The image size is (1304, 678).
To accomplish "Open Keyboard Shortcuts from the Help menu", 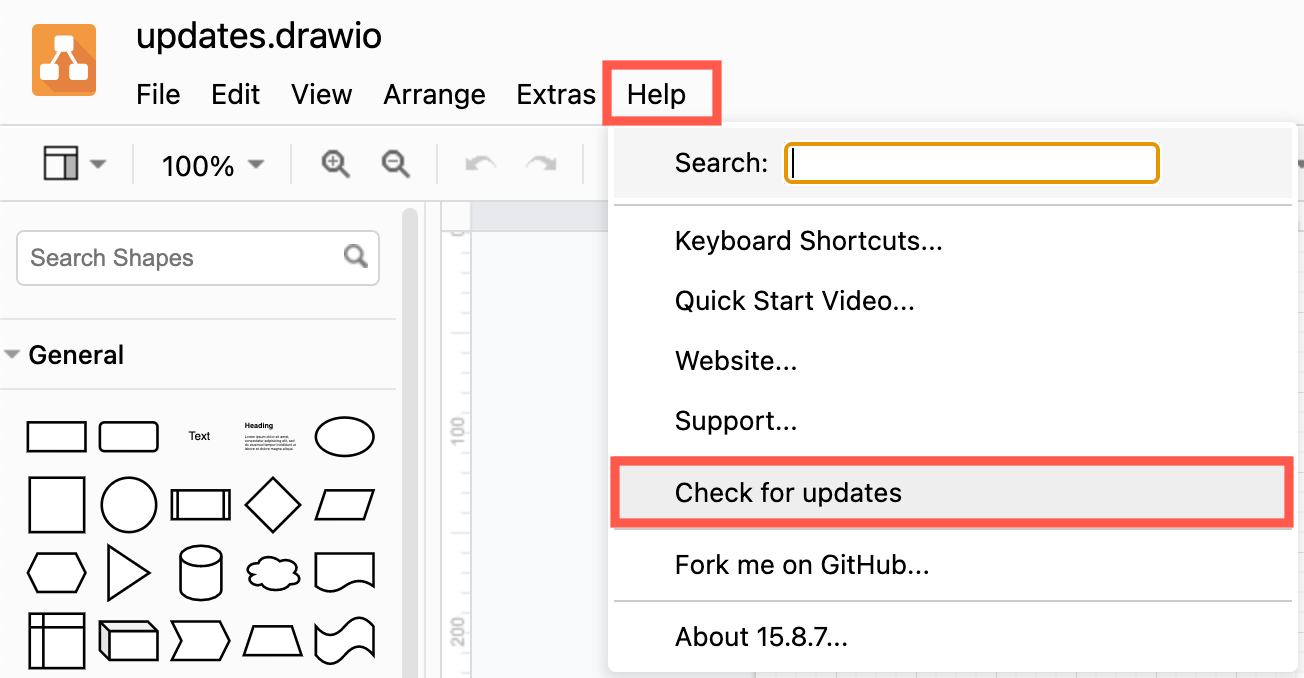I will click(808, 241).
